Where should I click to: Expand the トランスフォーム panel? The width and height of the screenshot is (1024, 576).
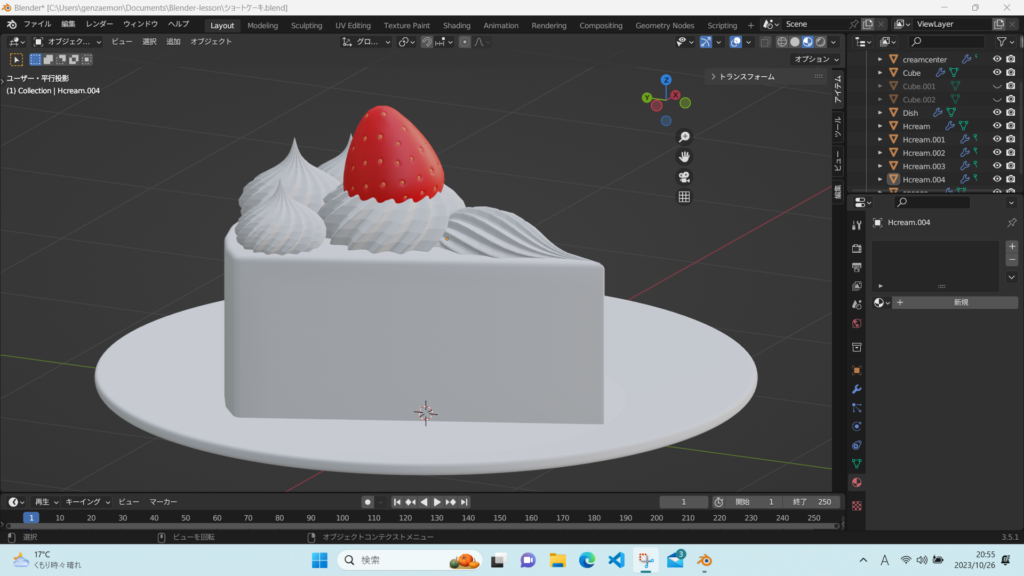(x=746, y=76)
